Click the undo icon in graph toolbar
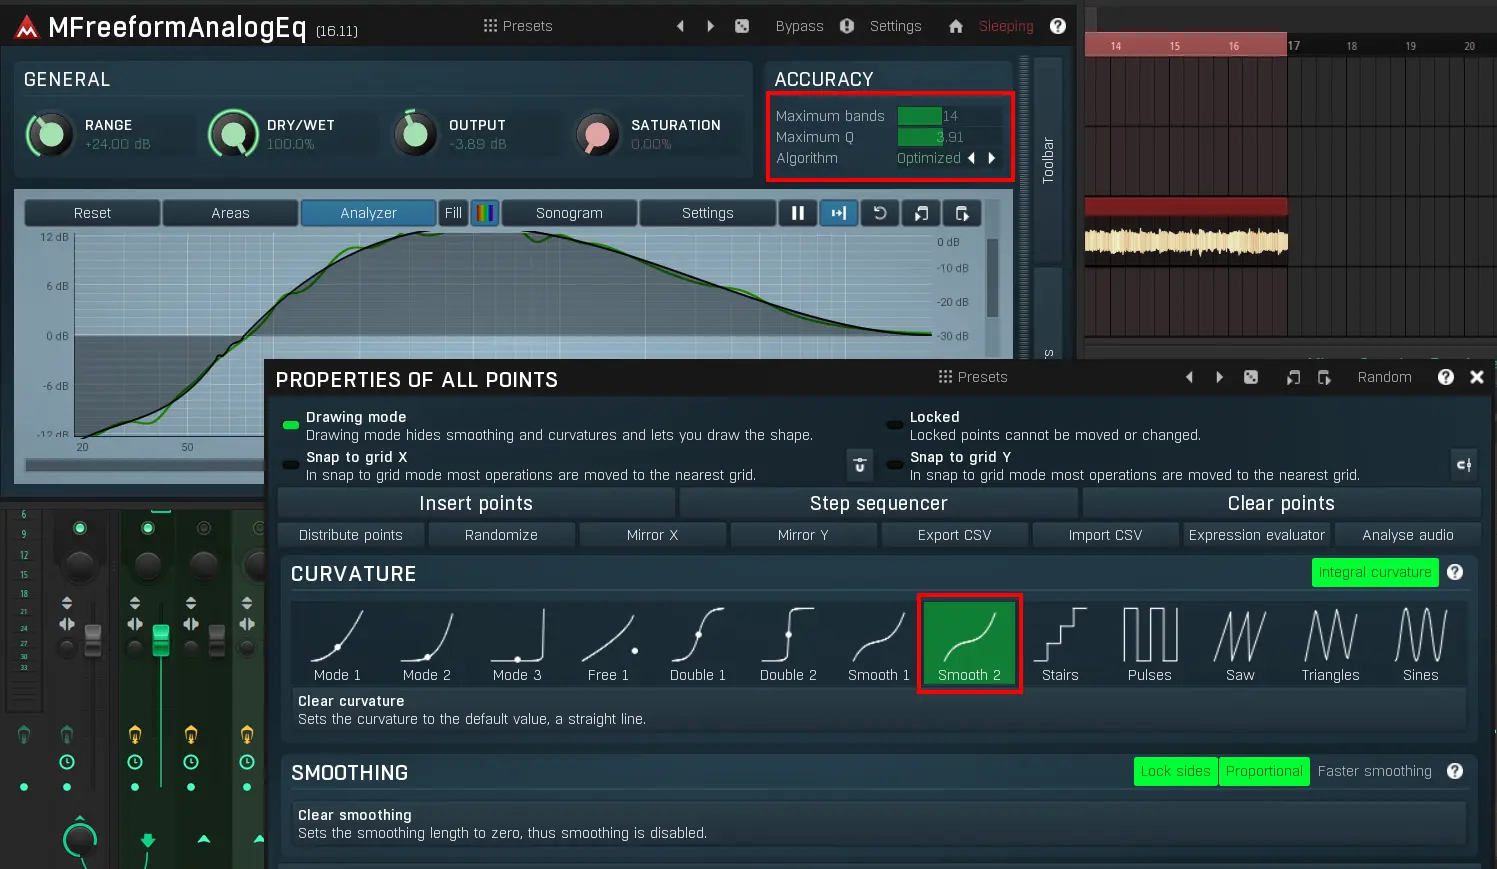Viewport: 1497px width, 869px height. coord(880,213)
